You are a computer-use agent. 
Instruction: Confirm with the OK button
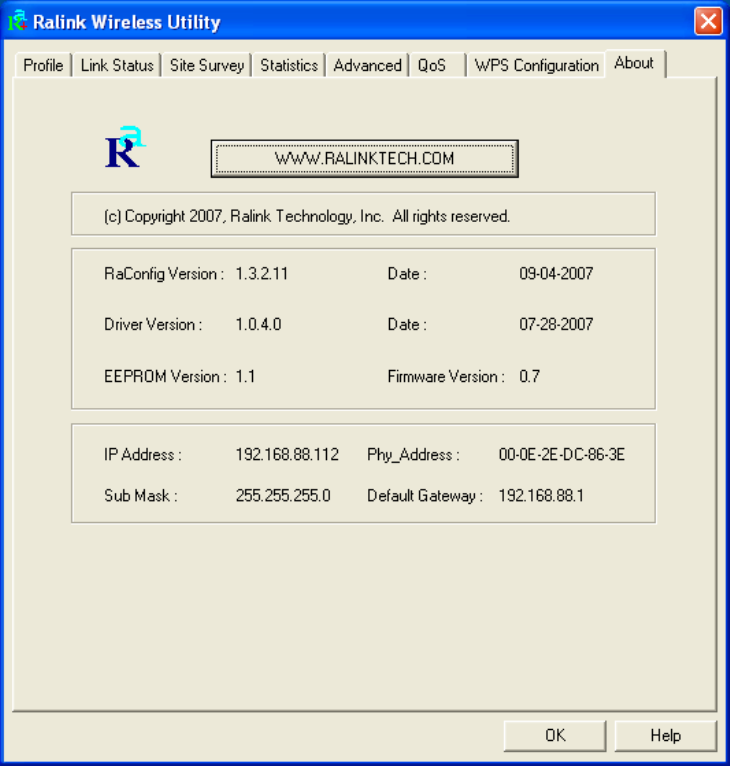(555, 736)
